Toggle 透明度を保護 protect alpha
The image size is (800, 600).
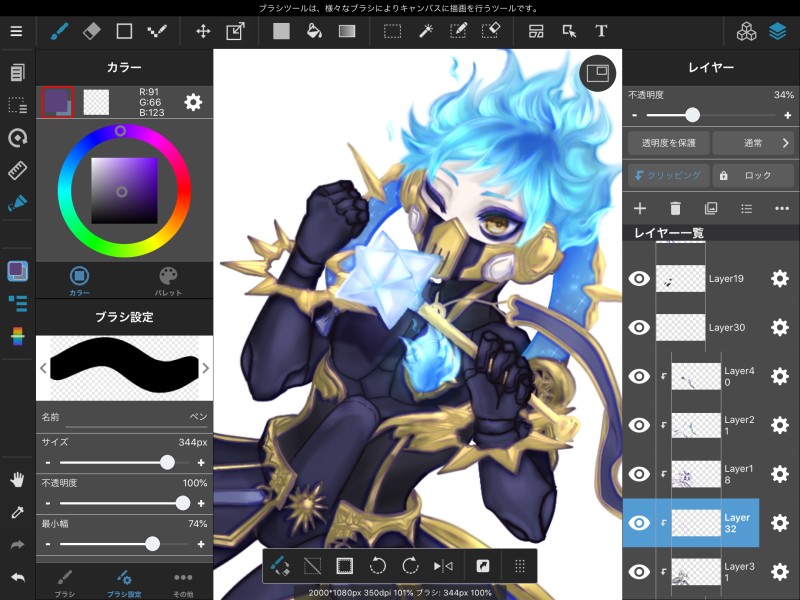[668, 143]
